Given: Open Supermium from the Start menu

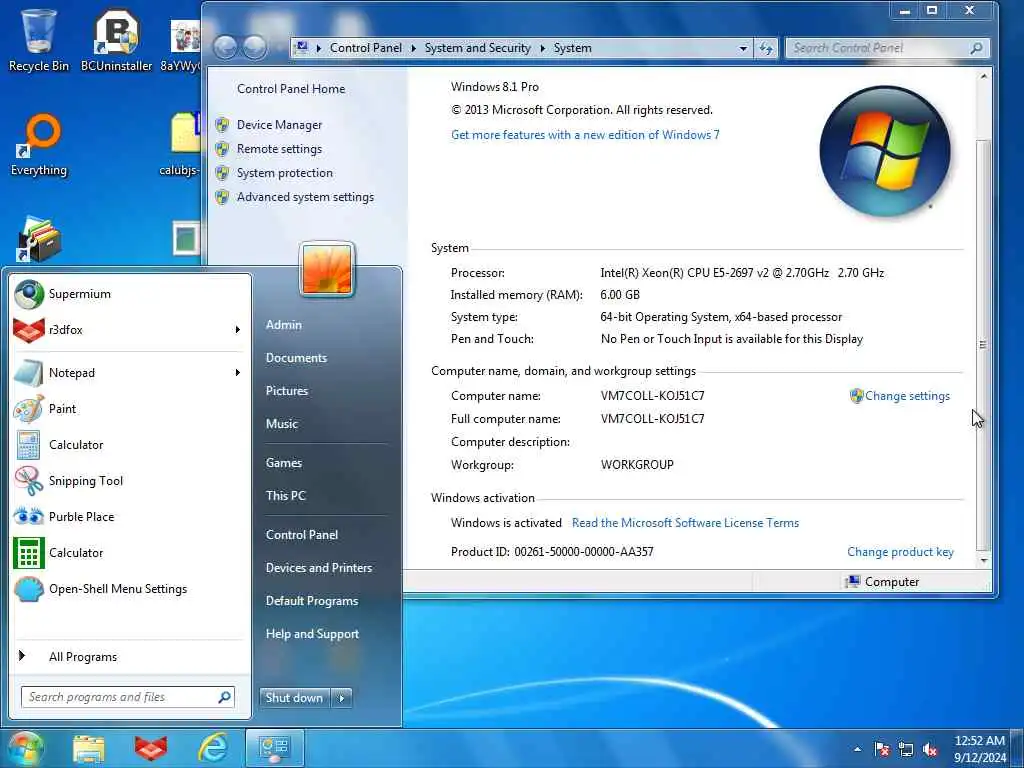Looking at the screenshot, I should coord(129,294).
